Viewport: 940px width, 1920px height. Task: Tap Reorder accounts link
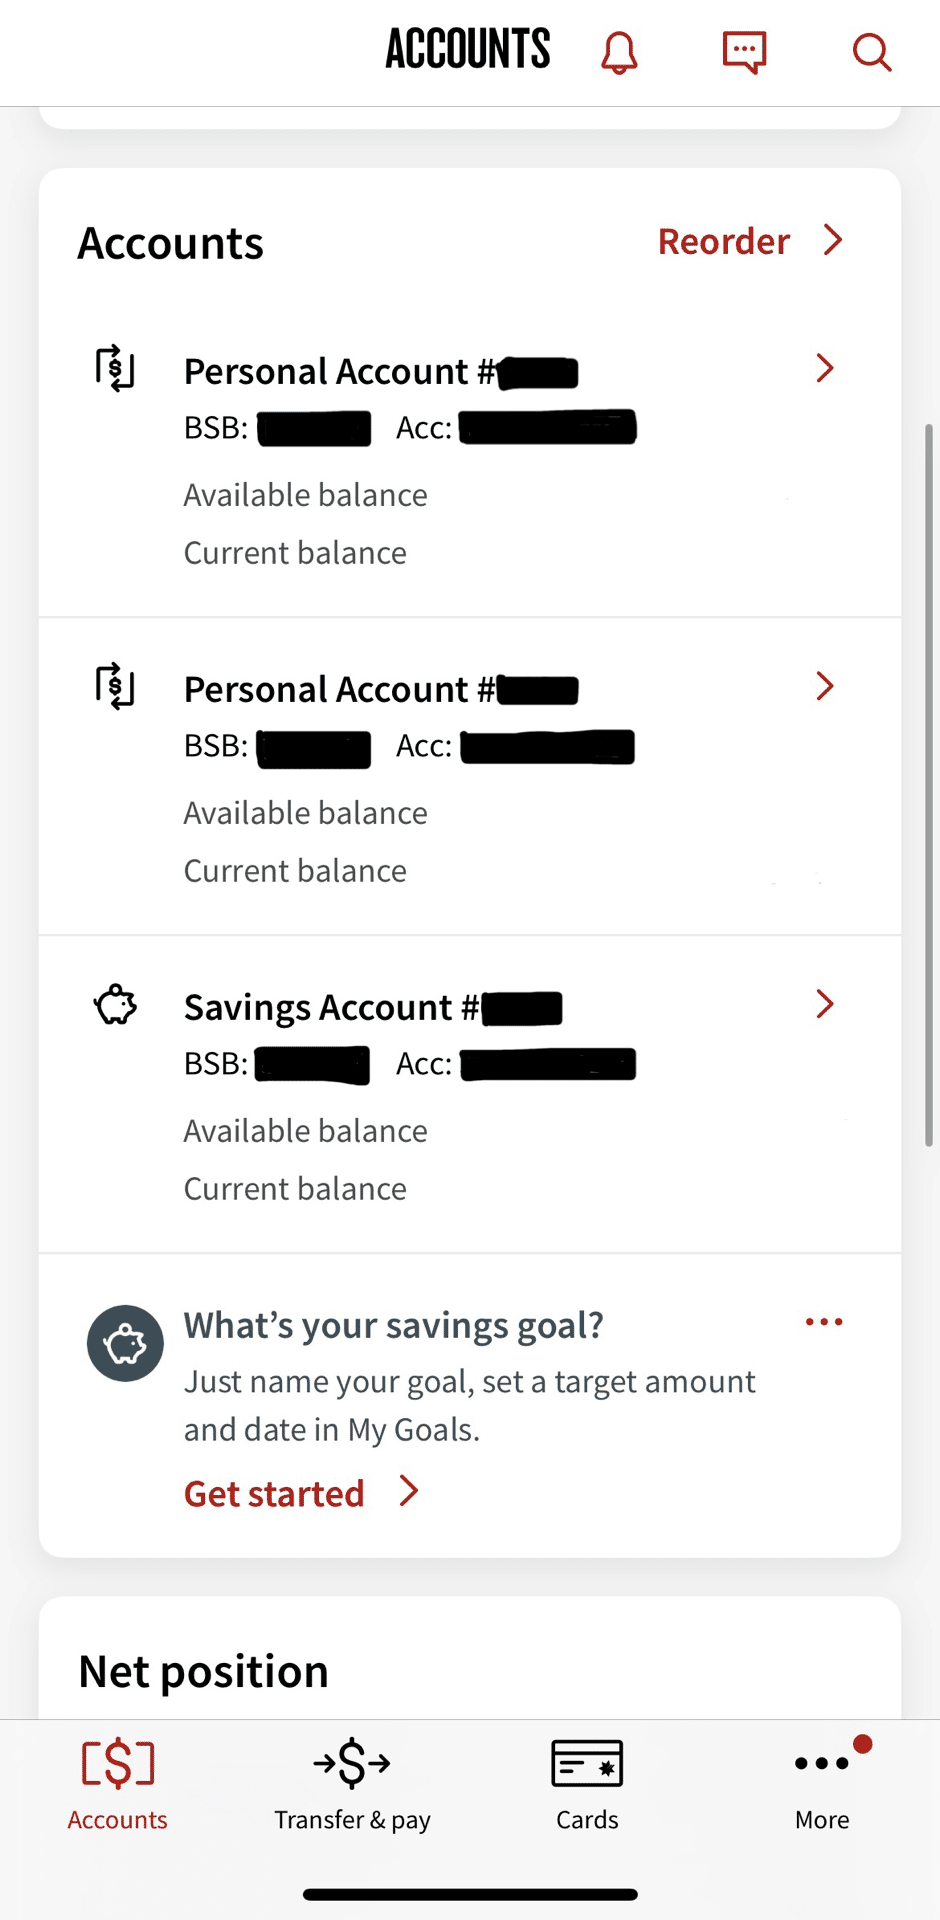tap(750, 241)
